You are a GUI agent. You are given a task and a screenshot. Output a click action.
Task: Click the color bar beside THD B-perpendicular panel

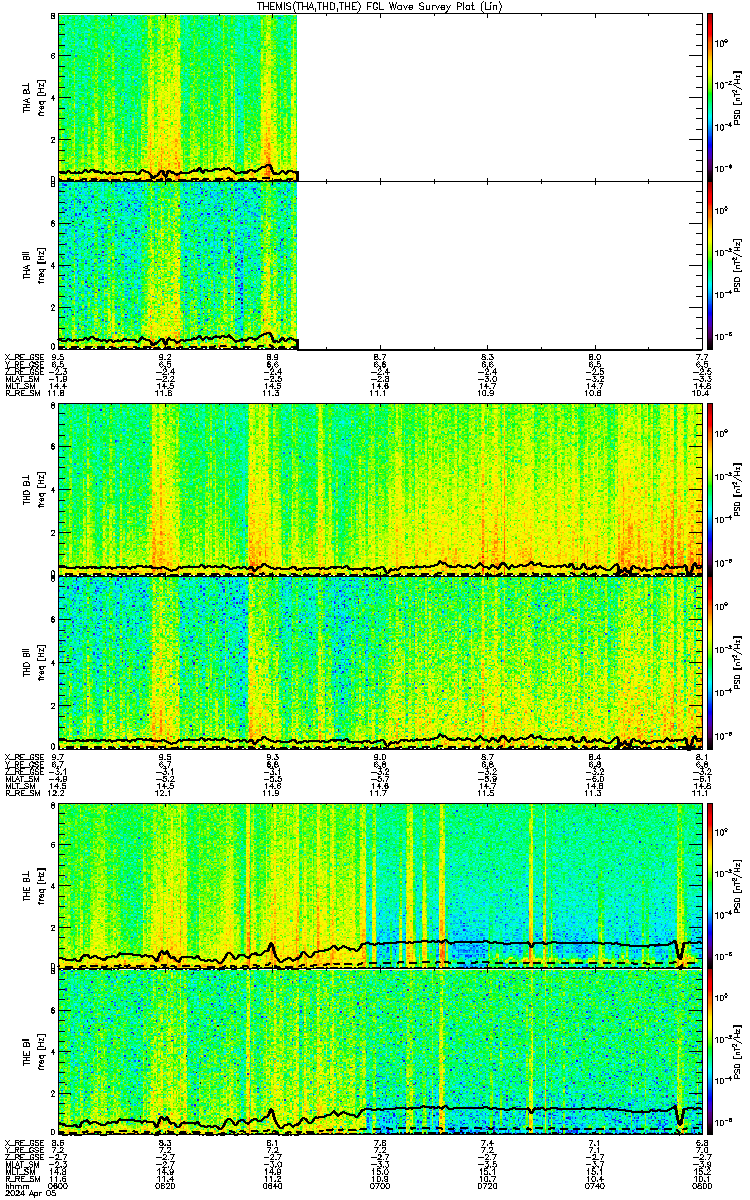pos(711,489)
